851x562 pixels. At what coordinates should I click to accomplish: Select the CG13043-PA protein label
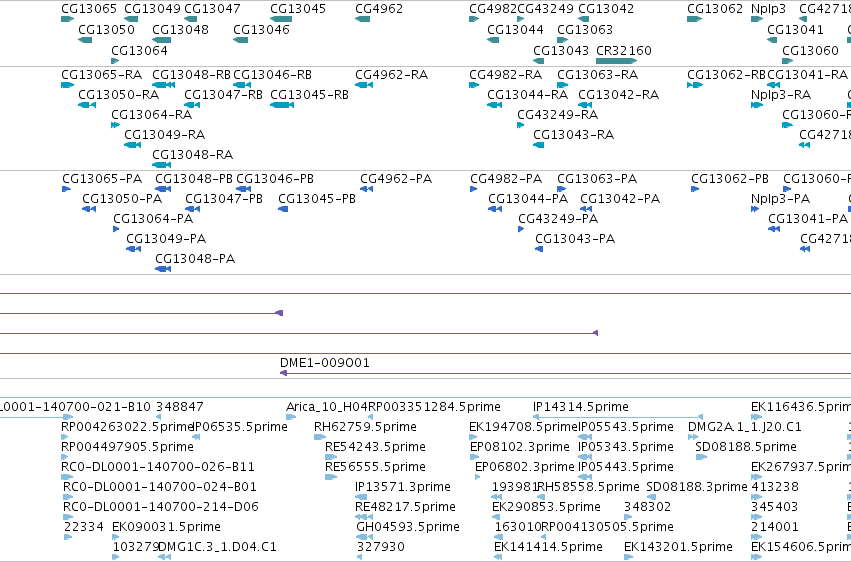(575, 239)
